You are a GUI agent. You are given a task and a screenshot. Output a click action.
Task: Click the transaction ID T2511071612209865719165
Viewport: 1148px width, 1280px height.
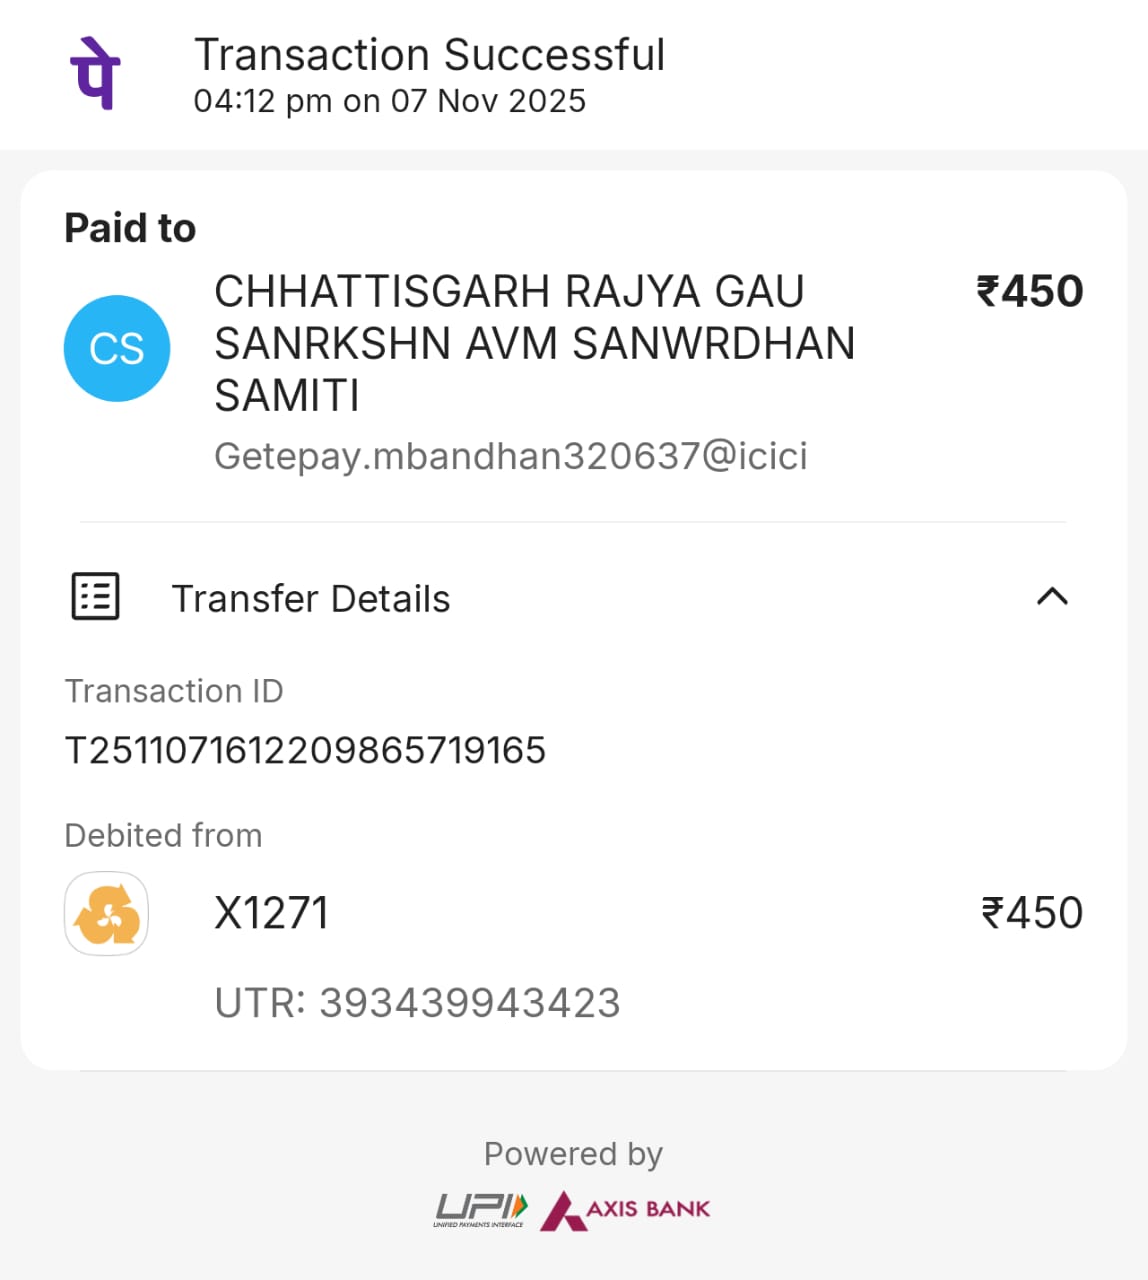305,750
